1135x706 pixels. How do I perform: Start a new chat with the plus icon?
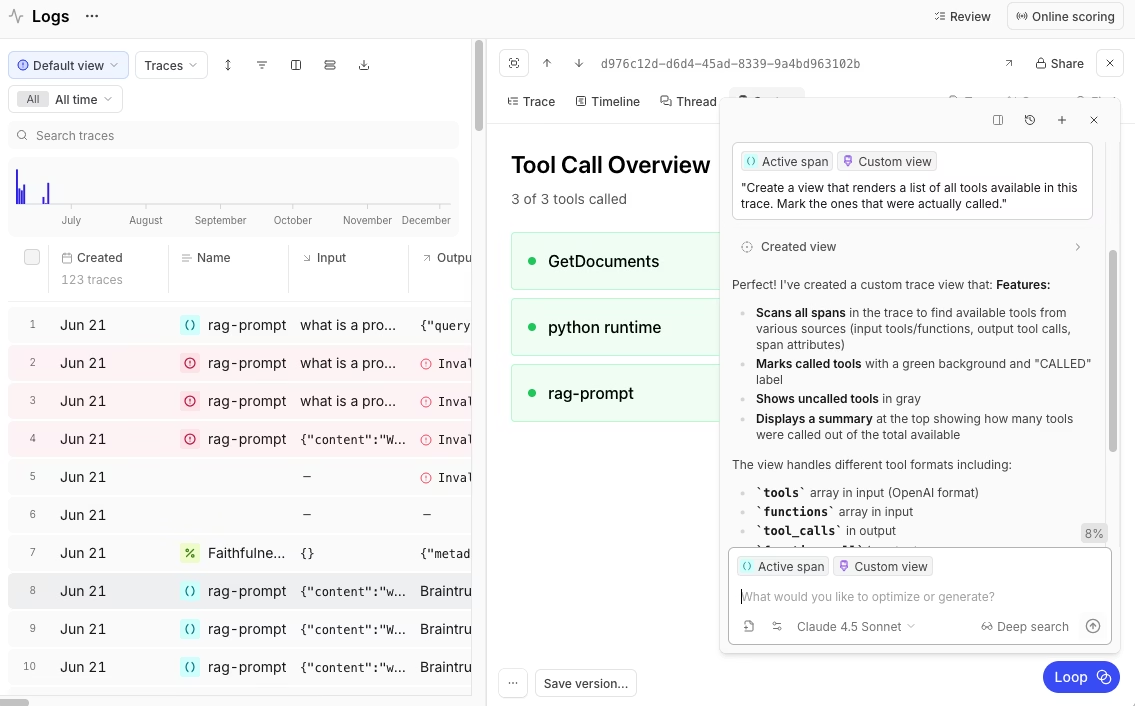pos(1062,120)
